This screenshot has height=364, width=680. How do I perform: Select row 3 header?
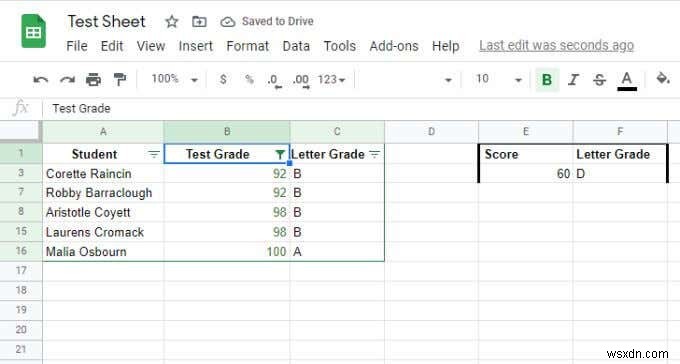point(21,173)
